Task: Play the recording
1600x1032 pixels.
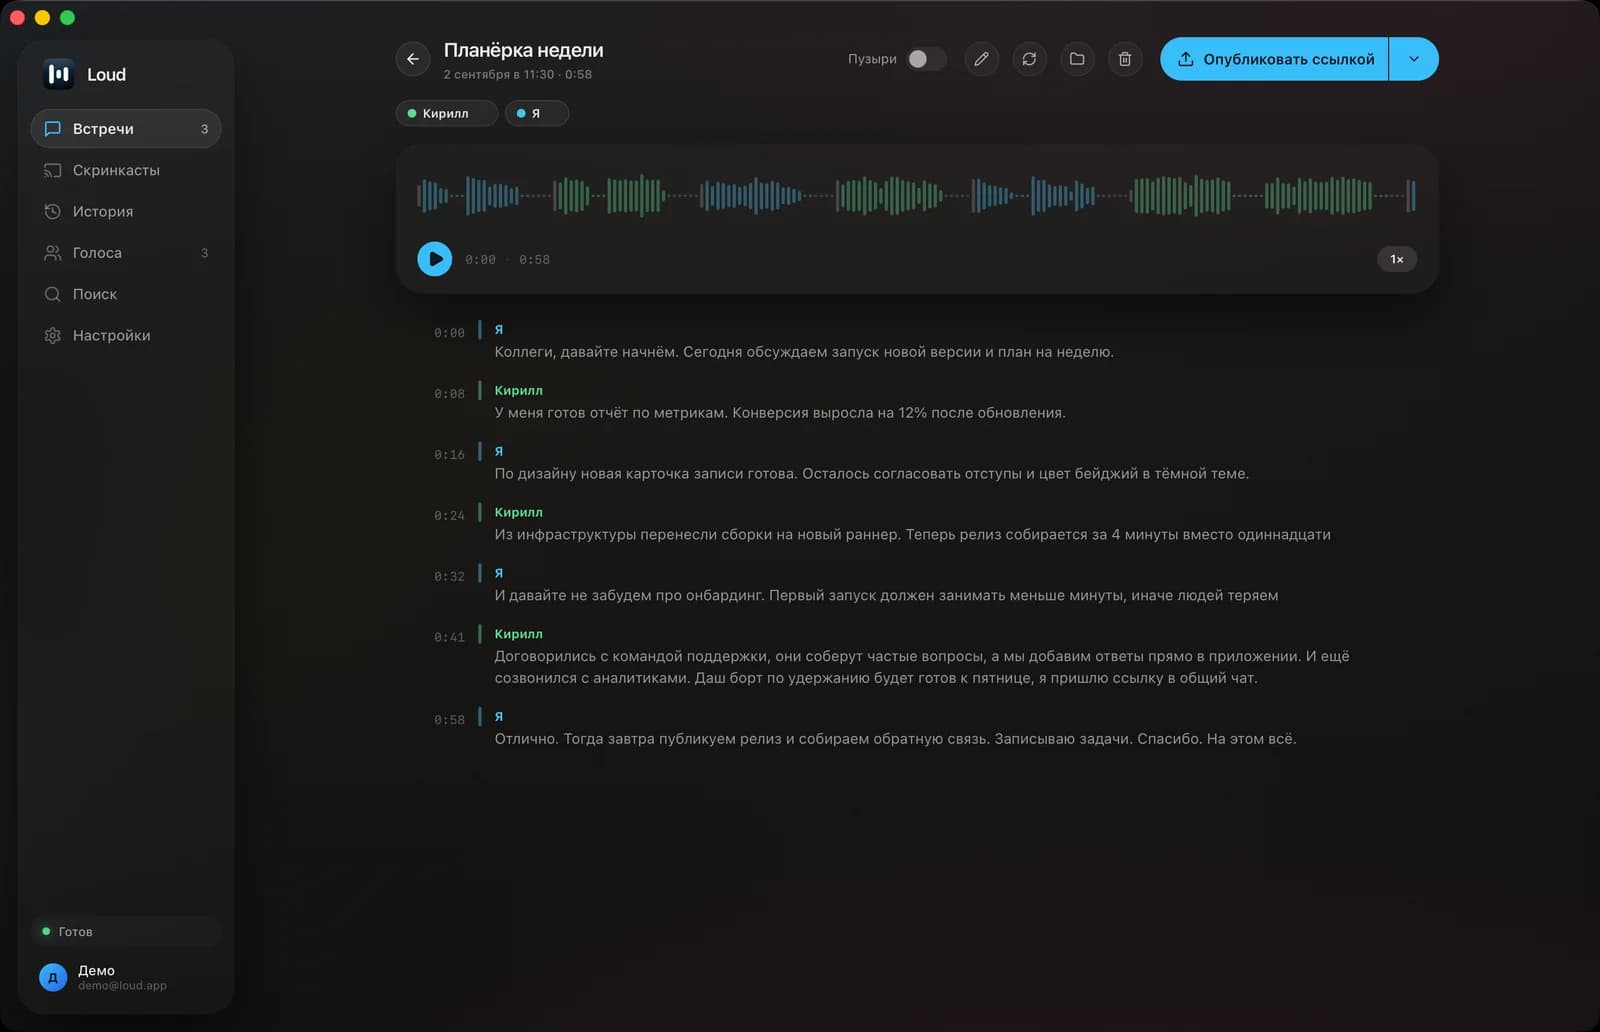Action: (434, 259)
